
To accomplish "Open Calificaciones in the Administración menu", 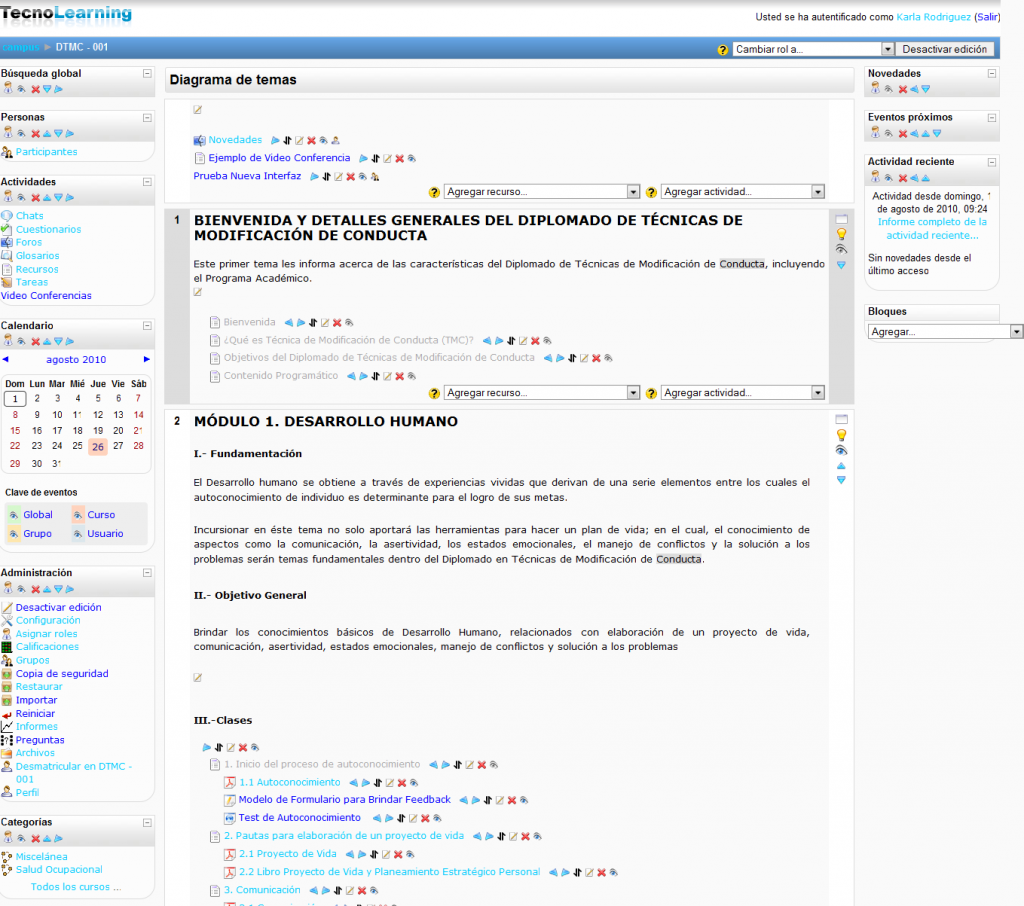I will point(47,647).
